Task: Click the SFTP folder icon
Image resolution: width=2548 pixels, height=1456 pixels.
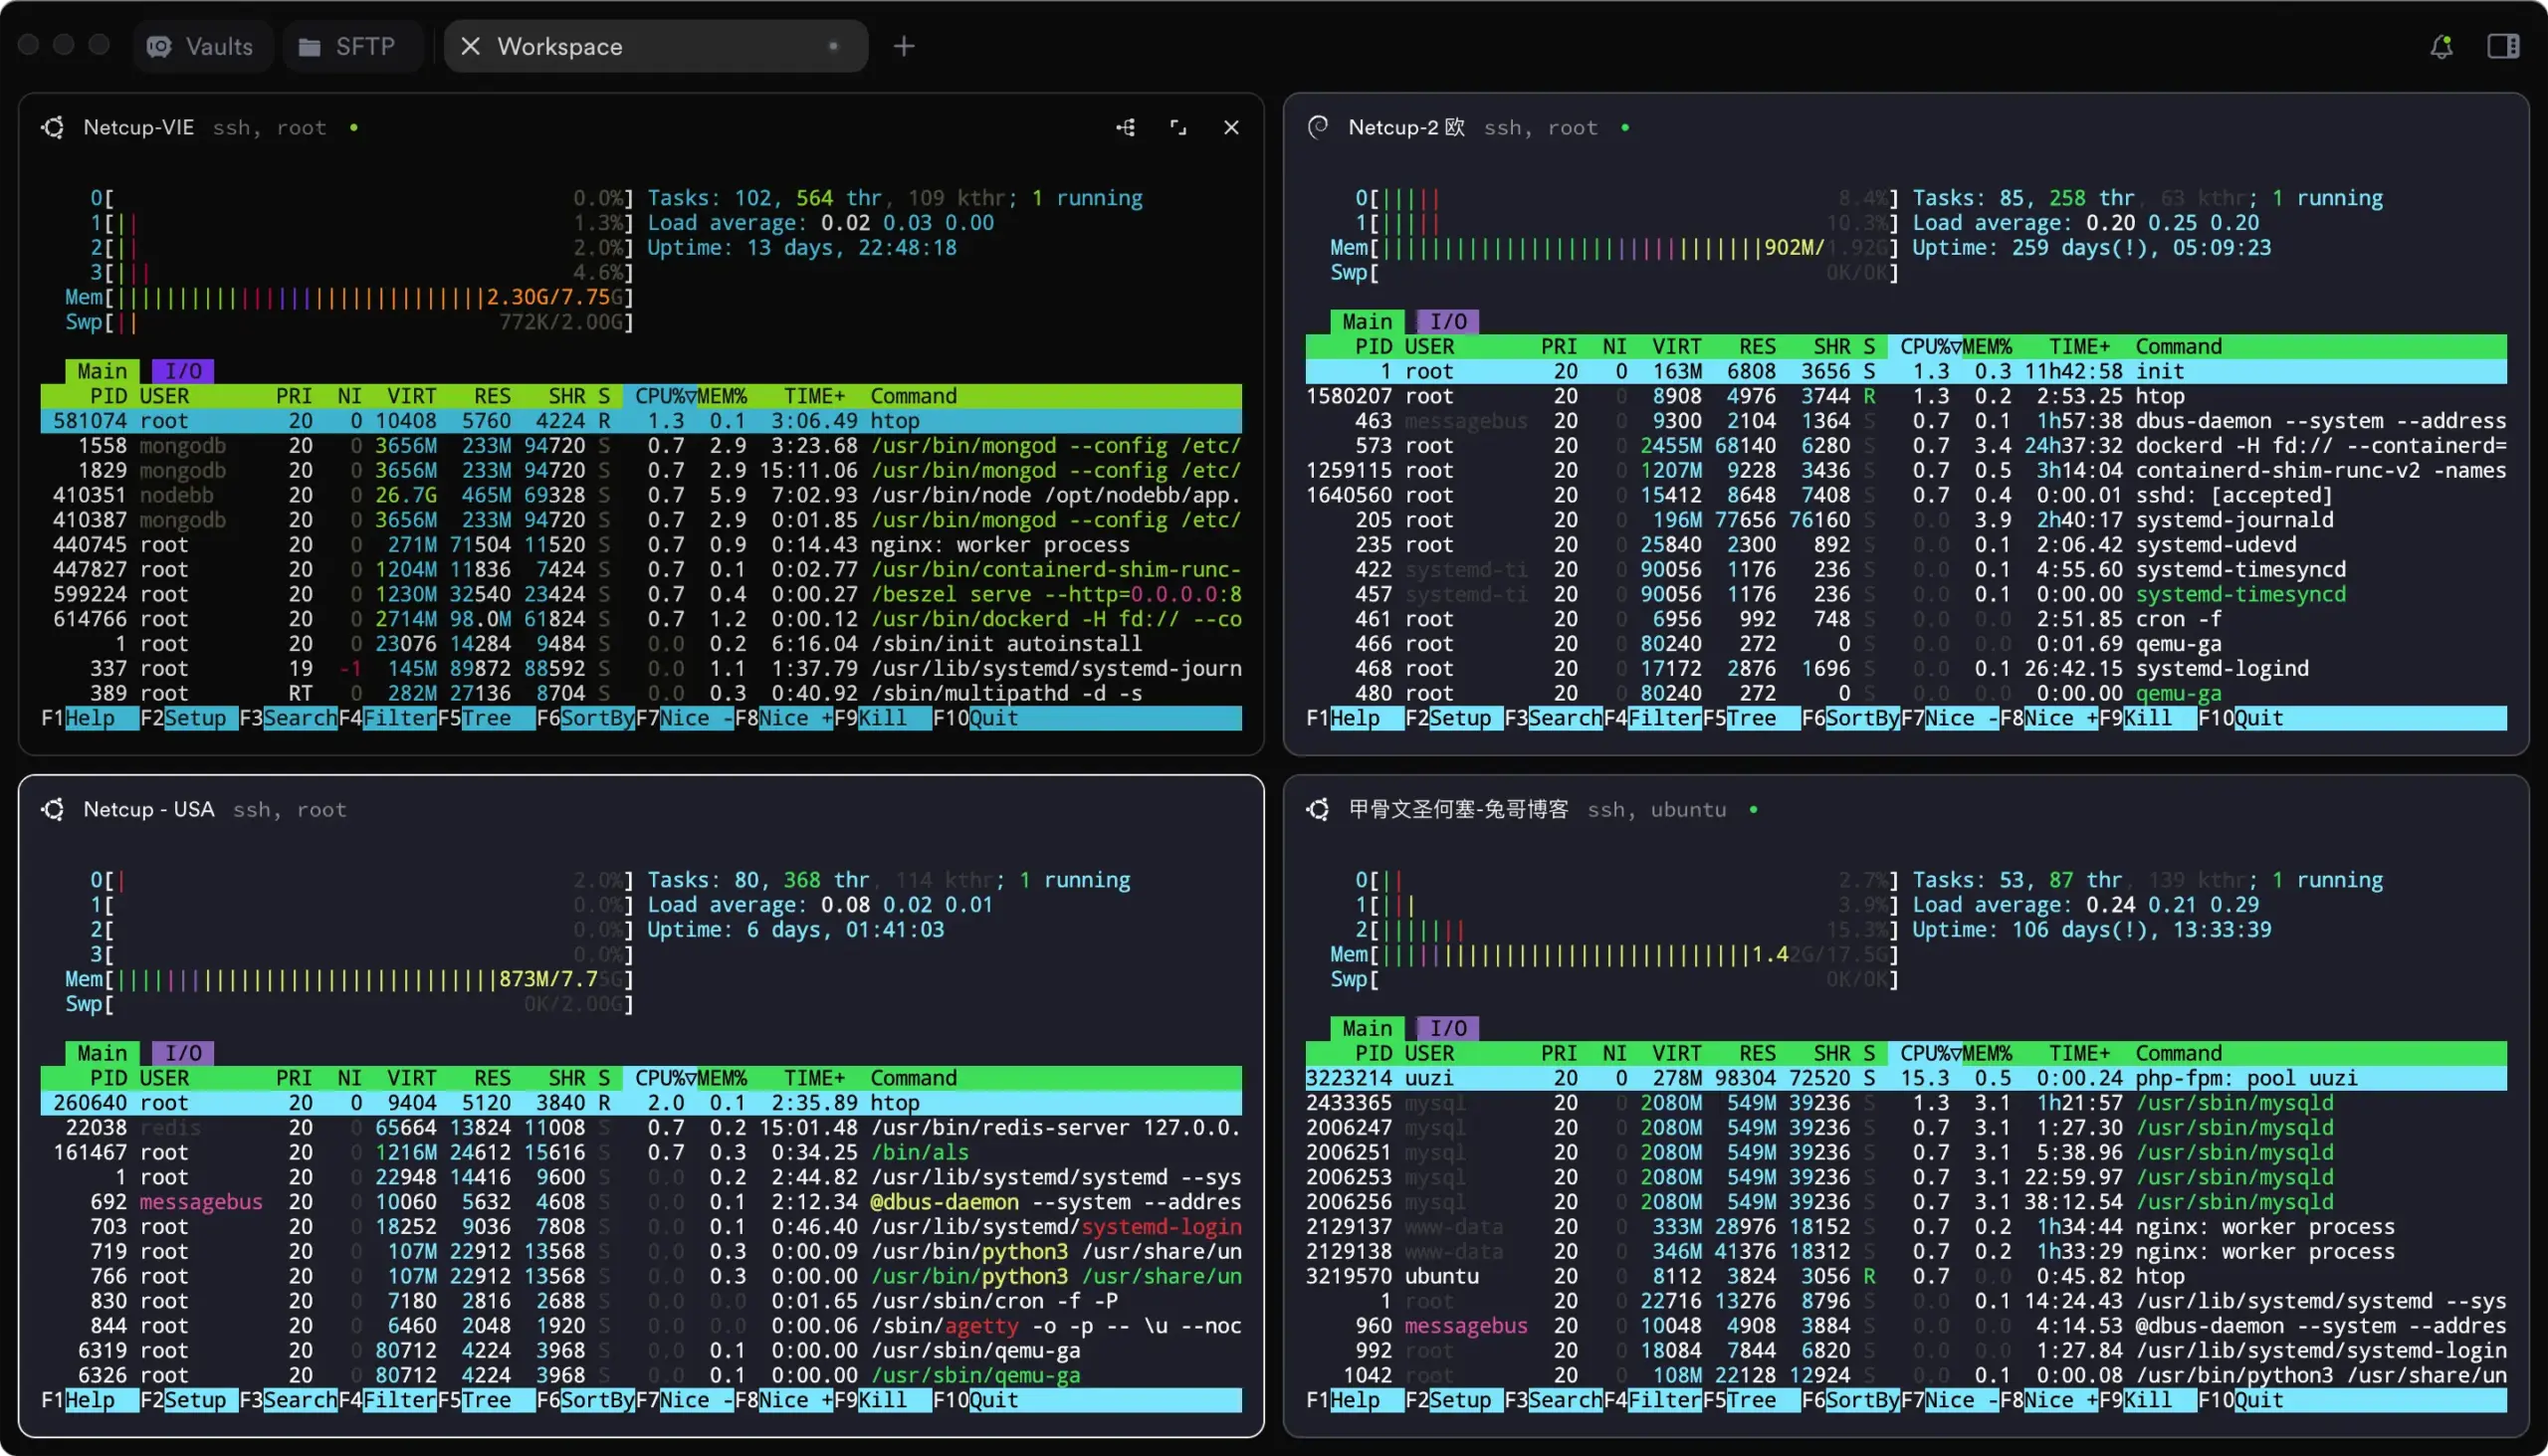Action: 309,47
